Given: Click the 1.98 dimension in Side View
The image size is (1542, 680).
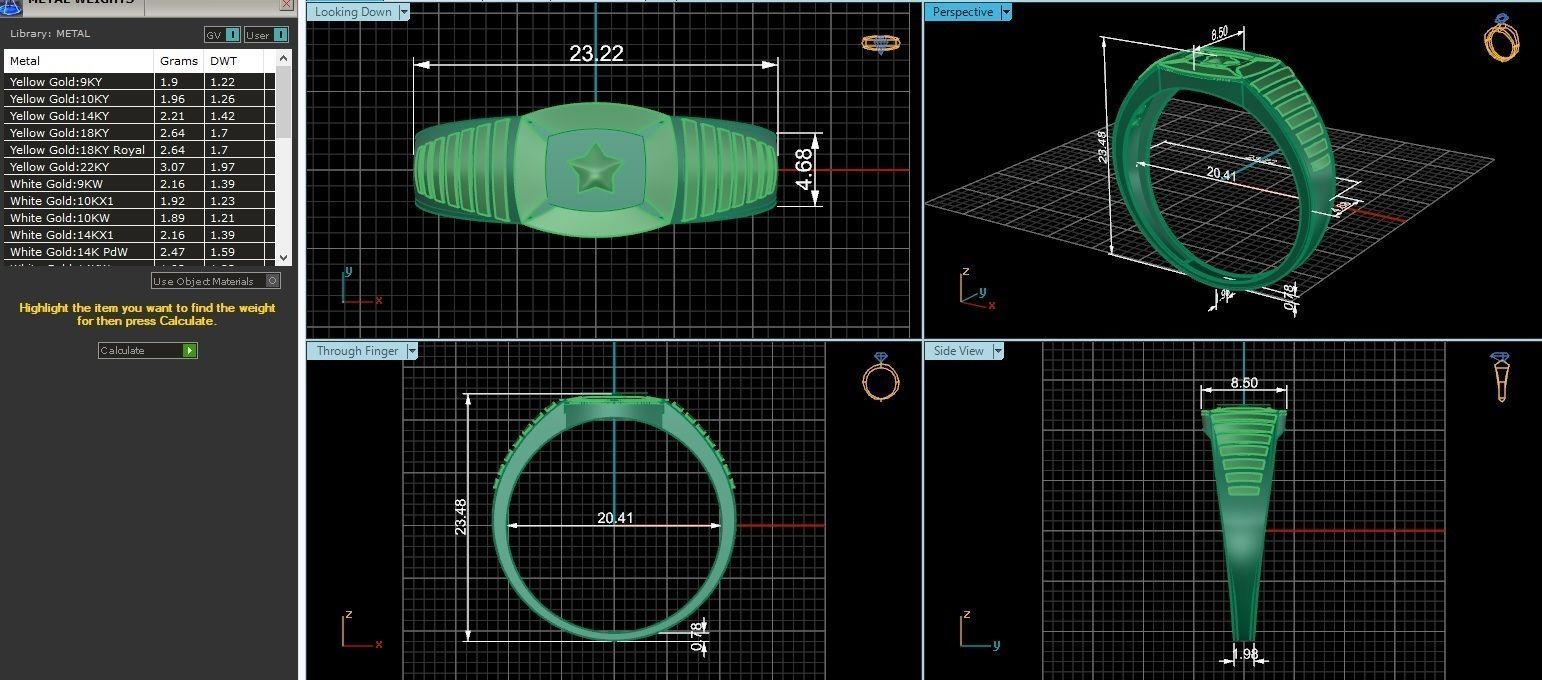Looking at the screenshot, I should tap(1245, 654).
